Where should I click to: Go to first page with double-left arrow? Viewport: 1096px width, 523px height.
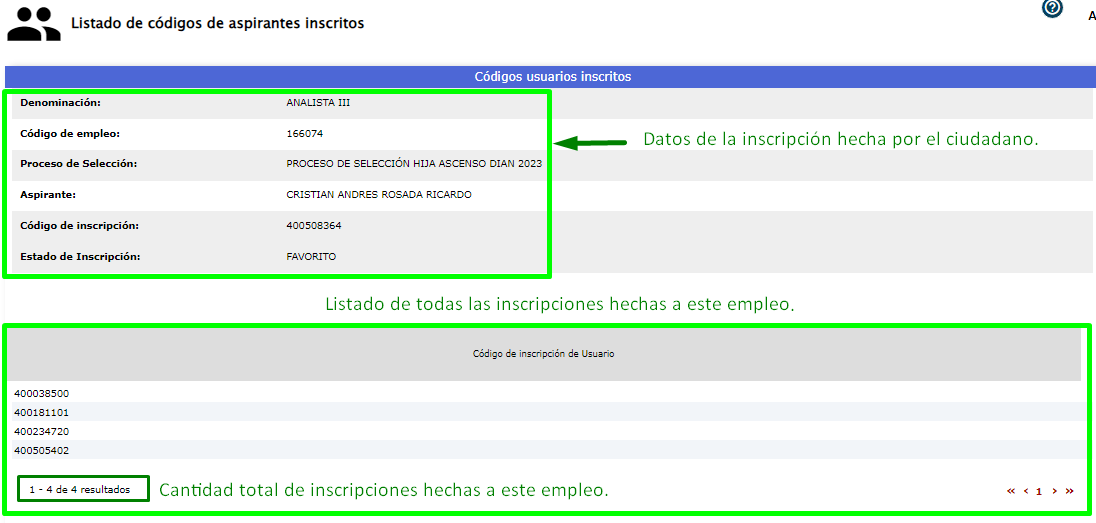click(1011, 491)
